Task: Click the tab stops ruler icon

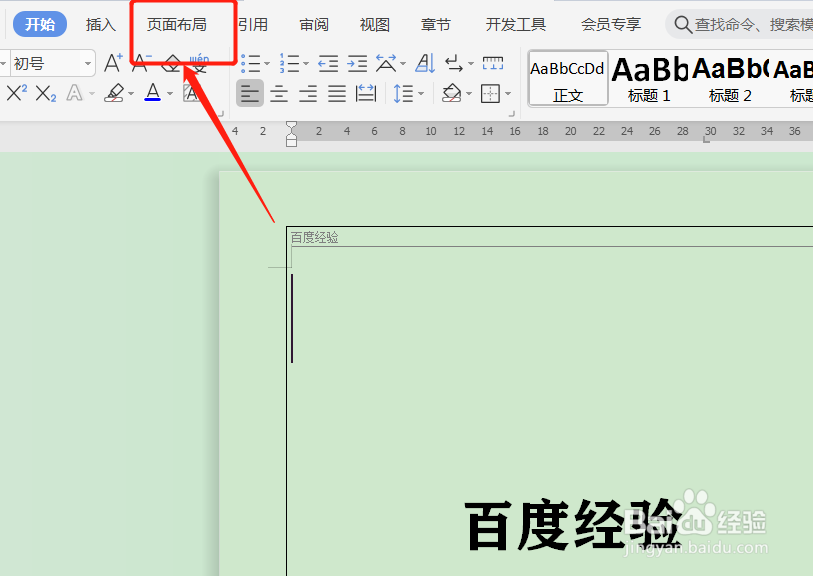Action: click(493, 64)
